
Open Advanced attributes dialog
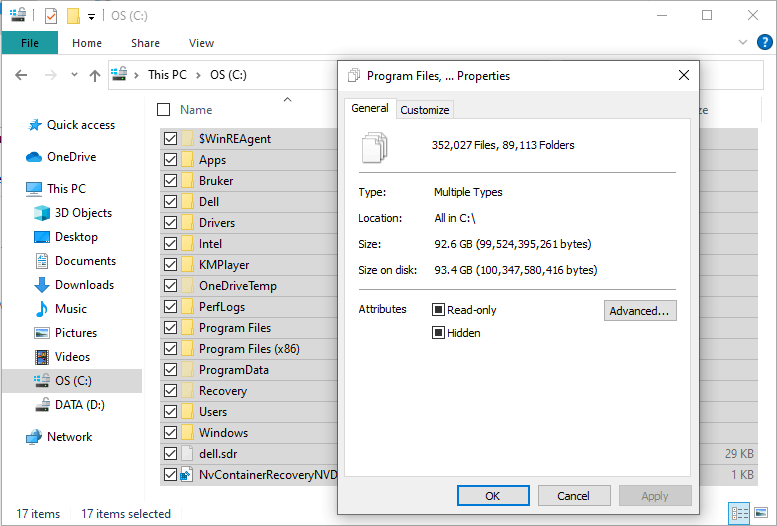coord(640,311)
